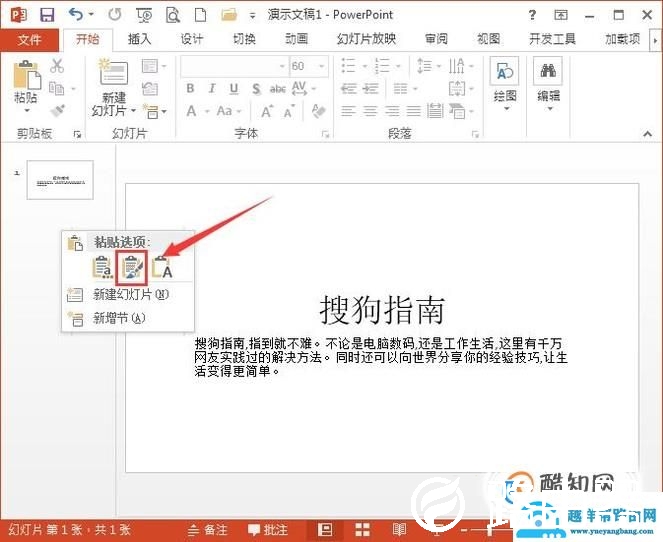Click the Decrease Indent icon
This screenshot has height=542, width=663.
coord(348,88)
